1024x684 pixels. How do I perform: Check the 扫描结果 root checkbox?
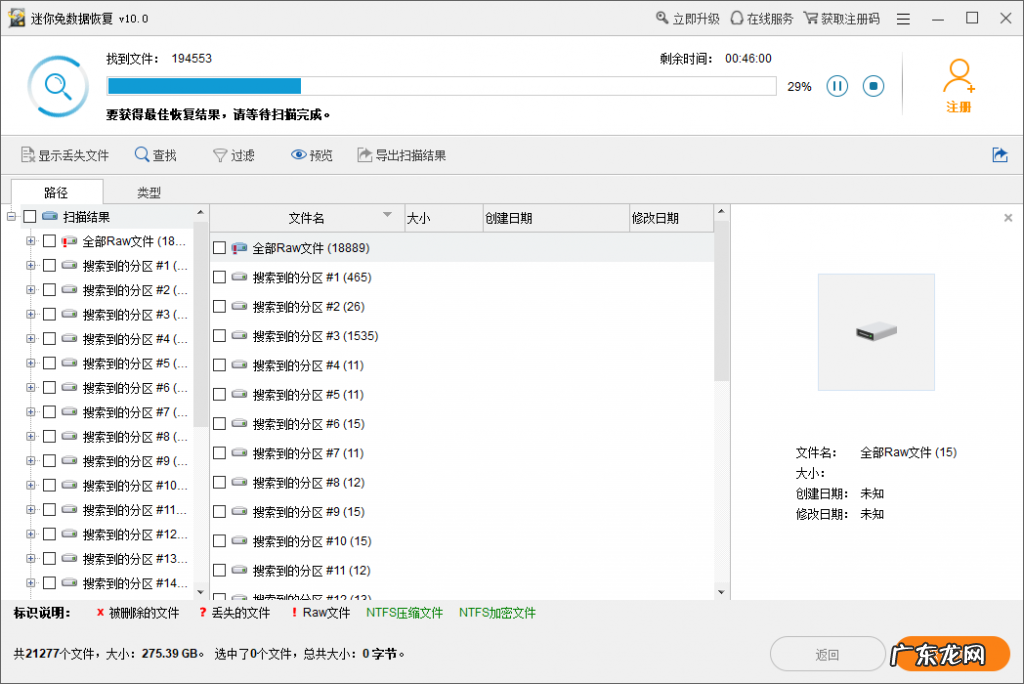30,217
